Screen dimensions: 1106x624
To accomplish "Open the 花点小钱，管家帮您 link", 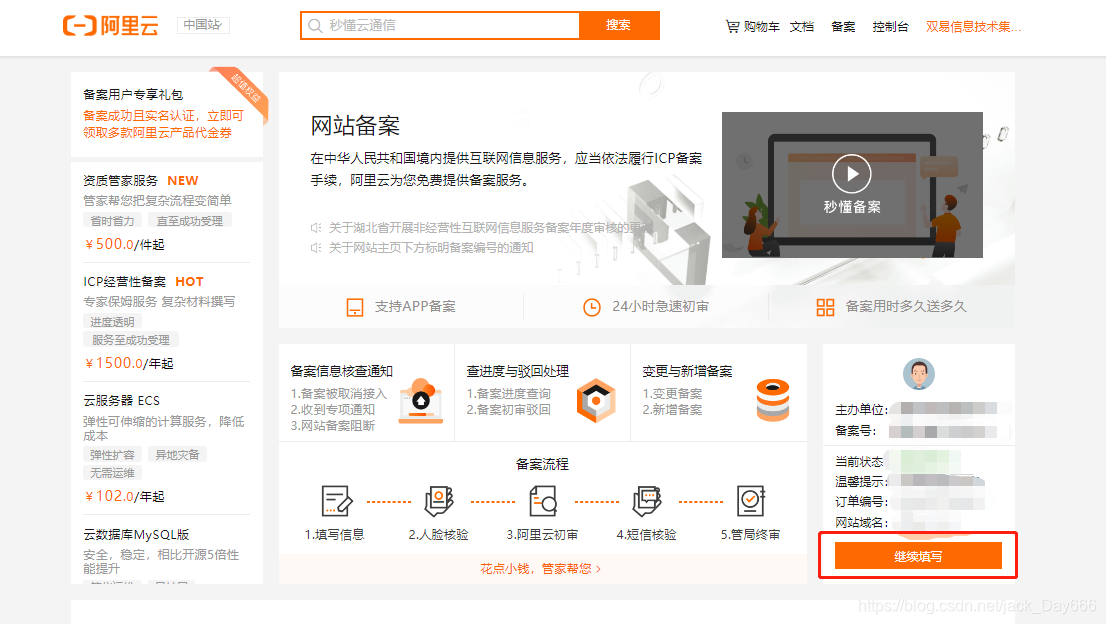I will 540,568.
